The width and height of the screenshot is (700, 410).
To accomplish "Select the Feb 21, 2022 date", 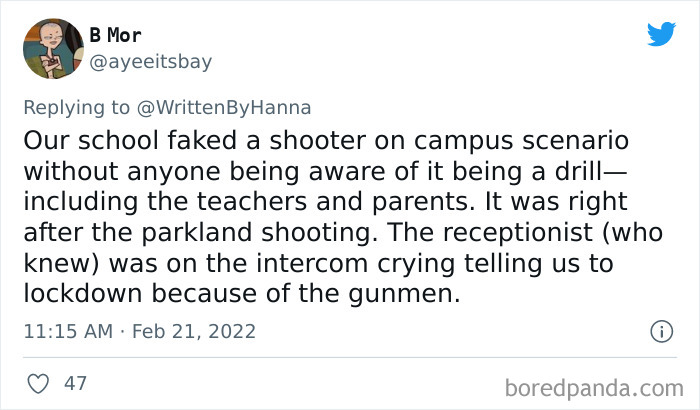I will click(x=195, y=330).
